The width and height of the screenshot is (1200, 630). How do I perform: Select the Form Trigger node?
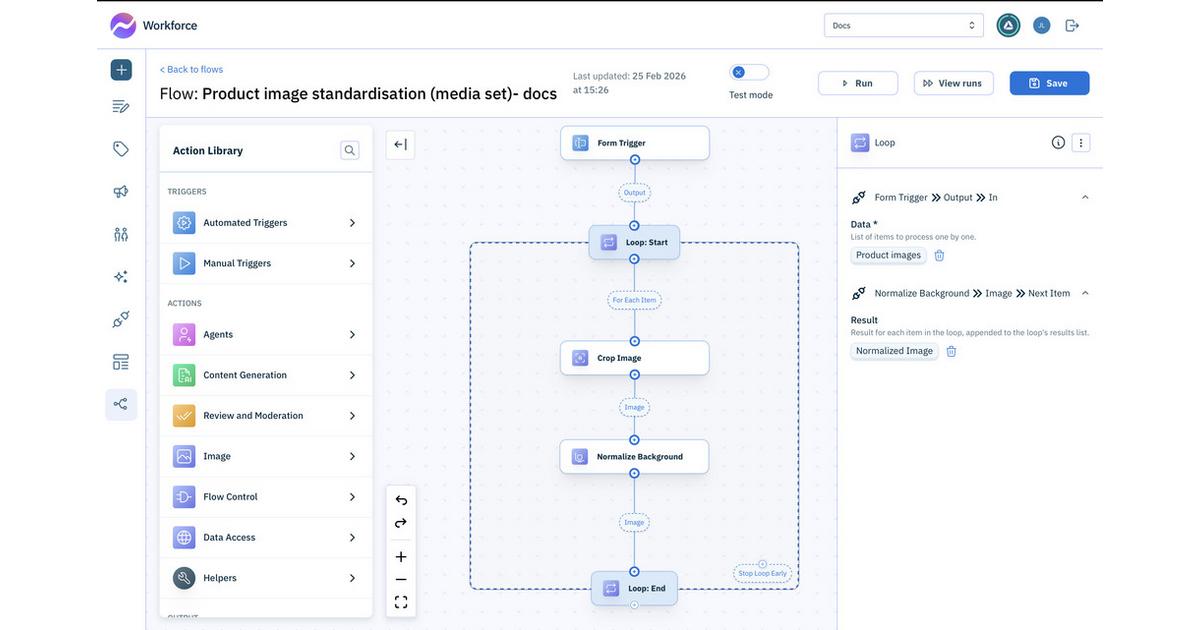pyautogui.click(x=635, y=143)
